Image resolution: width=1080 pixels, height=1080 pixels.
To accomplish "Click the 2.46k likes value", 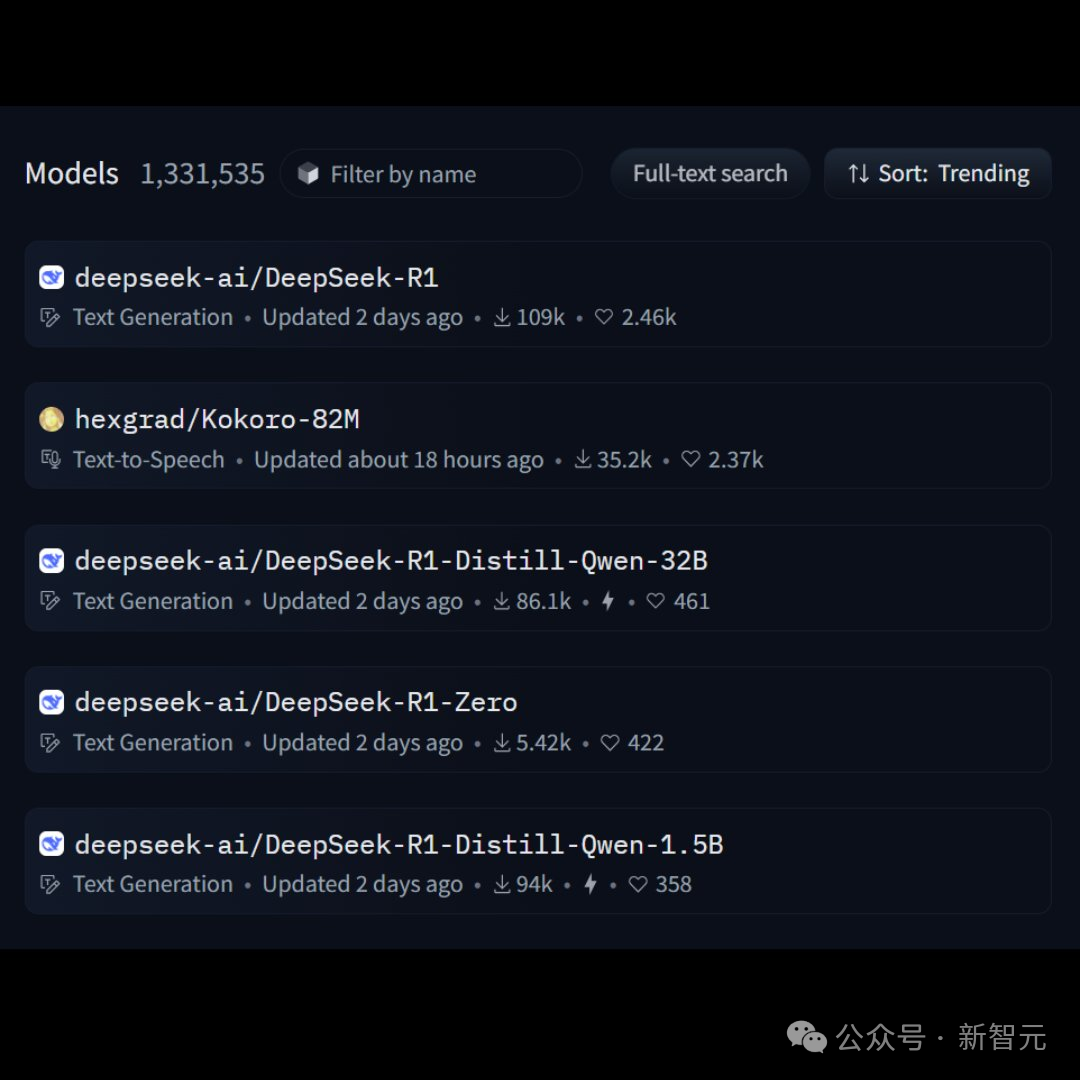I will click(649, 318).
